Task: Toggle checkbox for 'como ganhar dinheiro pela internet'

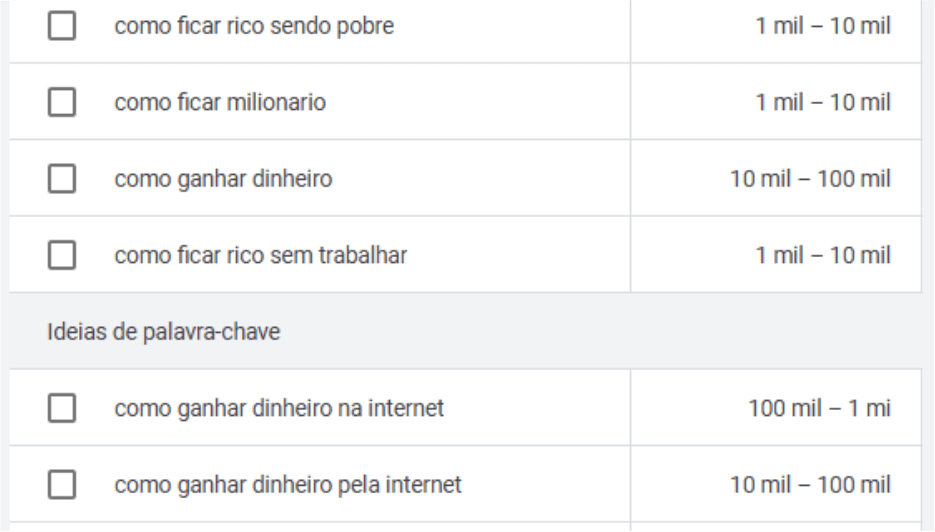Action: pos(63,486)
